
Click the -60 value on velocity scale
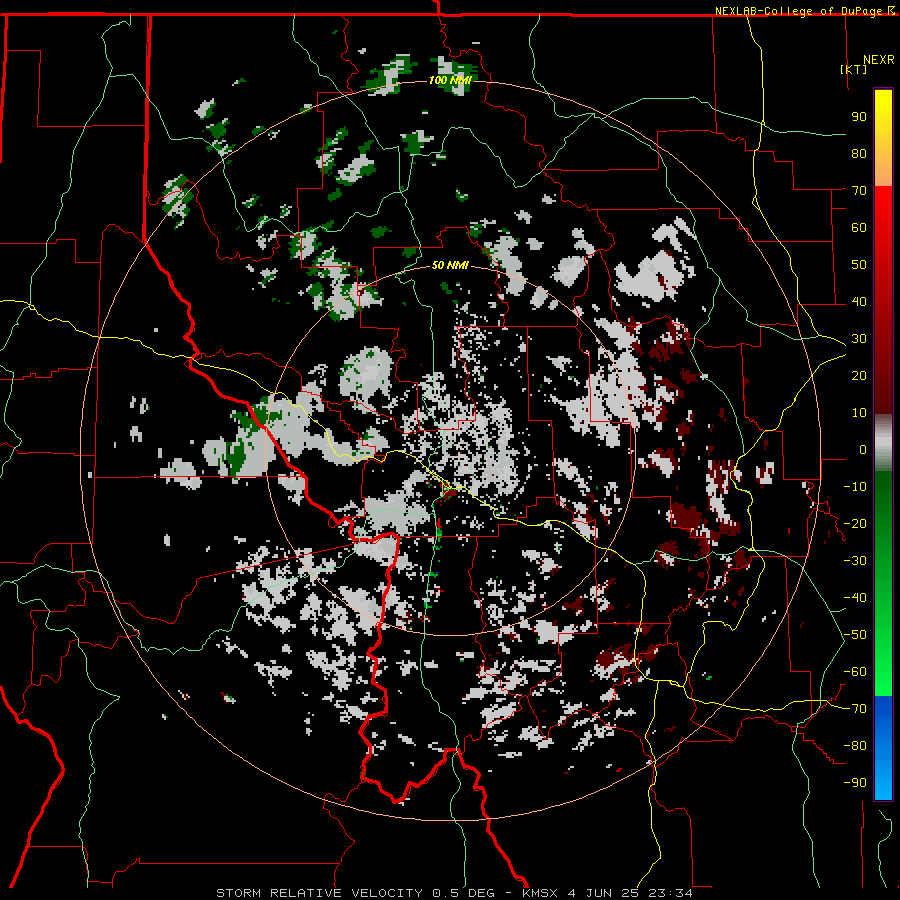(x=855, y=672)
